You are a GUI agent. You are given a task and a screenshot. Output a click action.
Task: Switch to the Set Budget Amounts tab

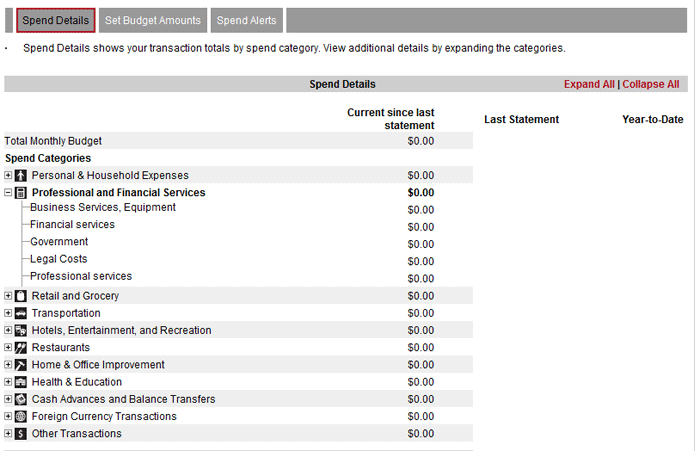point(153,20)
